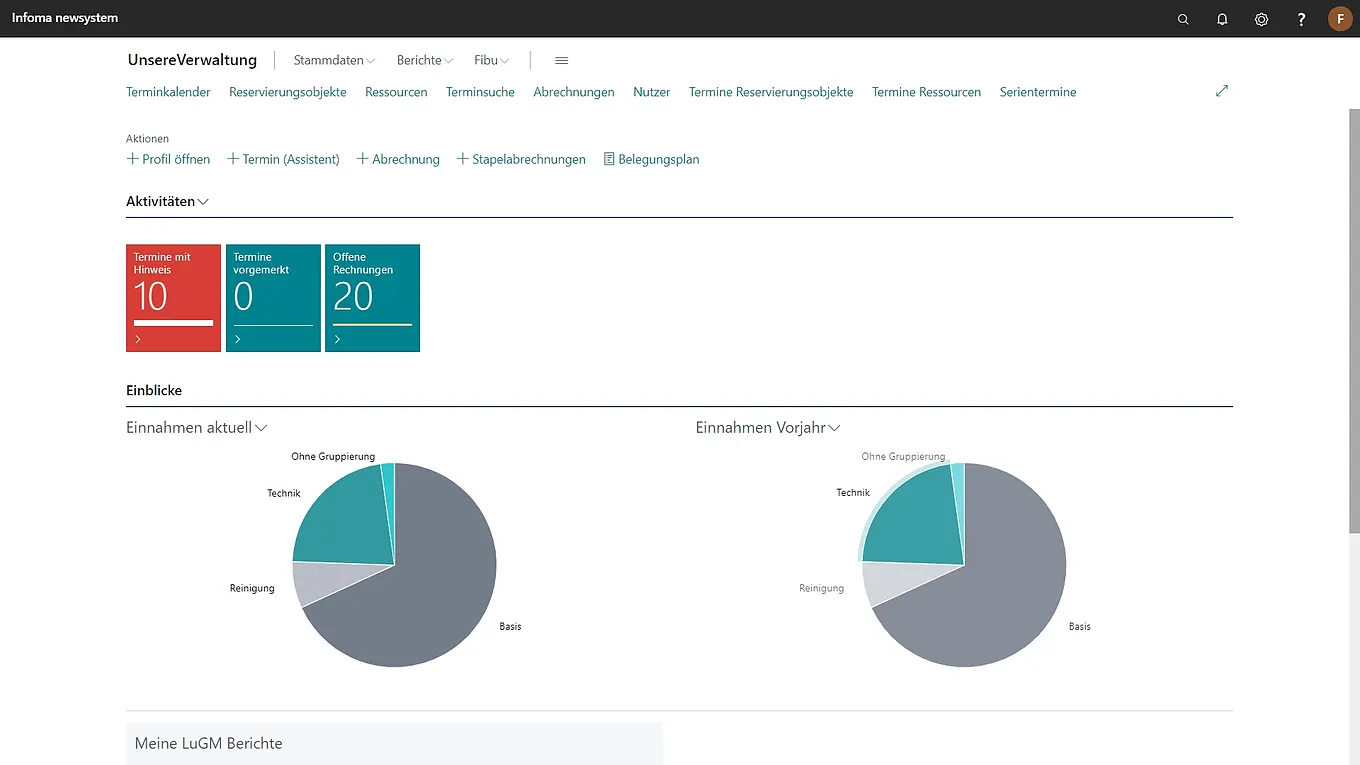Expand Einnahmen Vorjahr chart options

[x=768, y=427]
